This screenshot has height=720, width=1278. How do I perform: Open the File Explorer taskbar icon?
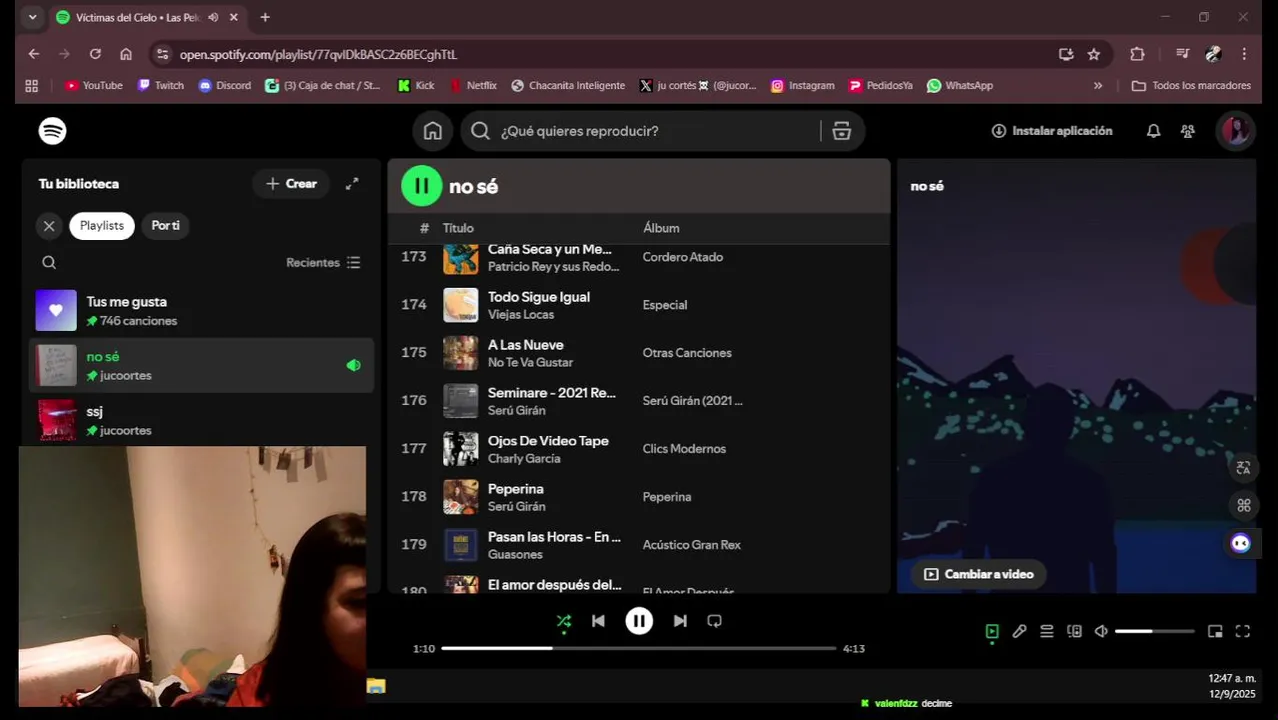point(376,686)
